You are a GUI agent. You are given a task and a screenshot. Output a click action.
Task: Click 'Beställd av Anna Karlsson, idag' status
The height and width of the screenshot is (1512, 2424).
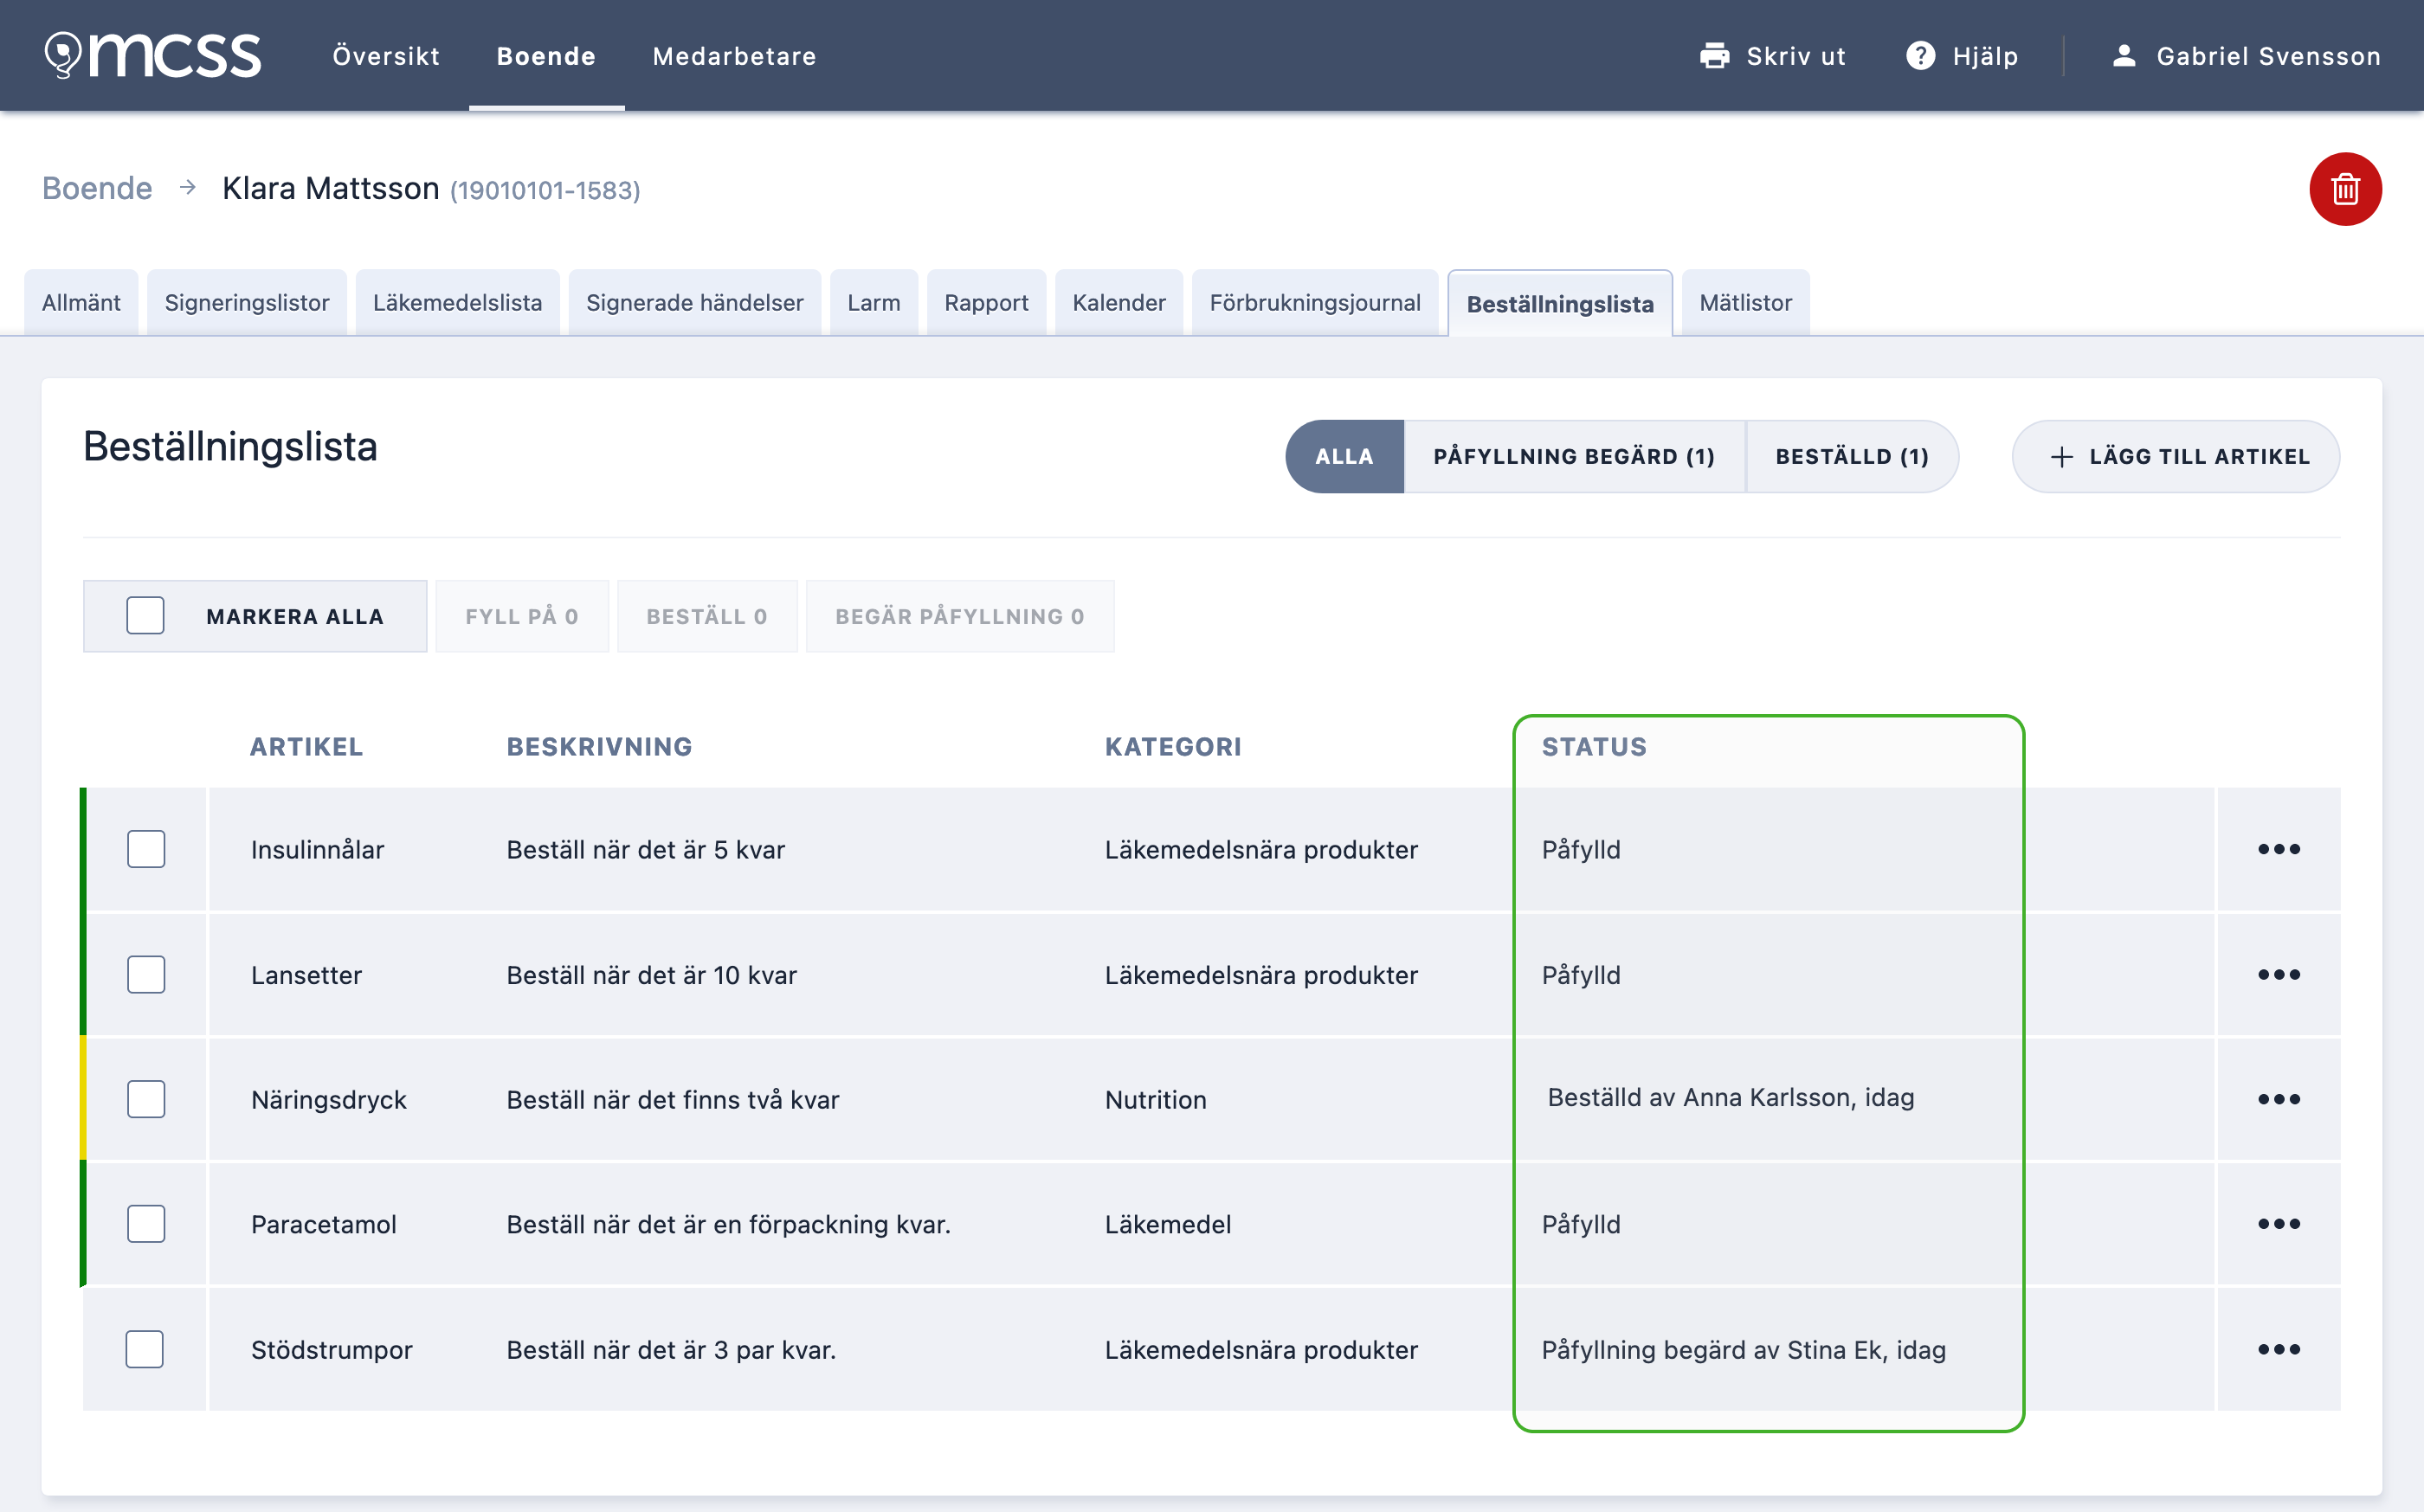click(x=1731, y=1097)
